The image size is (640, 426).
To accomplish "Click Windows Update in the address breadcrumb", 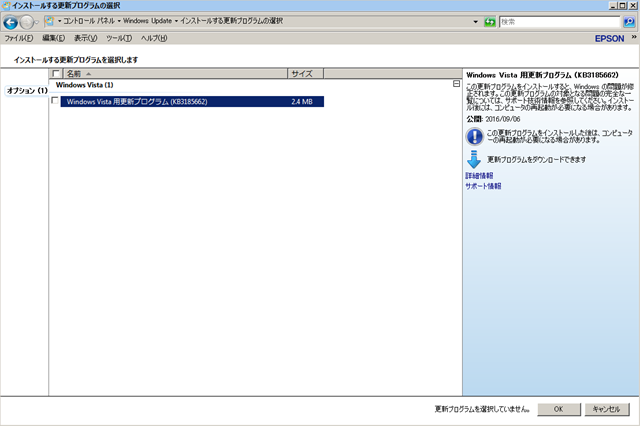I will [147, 21].
